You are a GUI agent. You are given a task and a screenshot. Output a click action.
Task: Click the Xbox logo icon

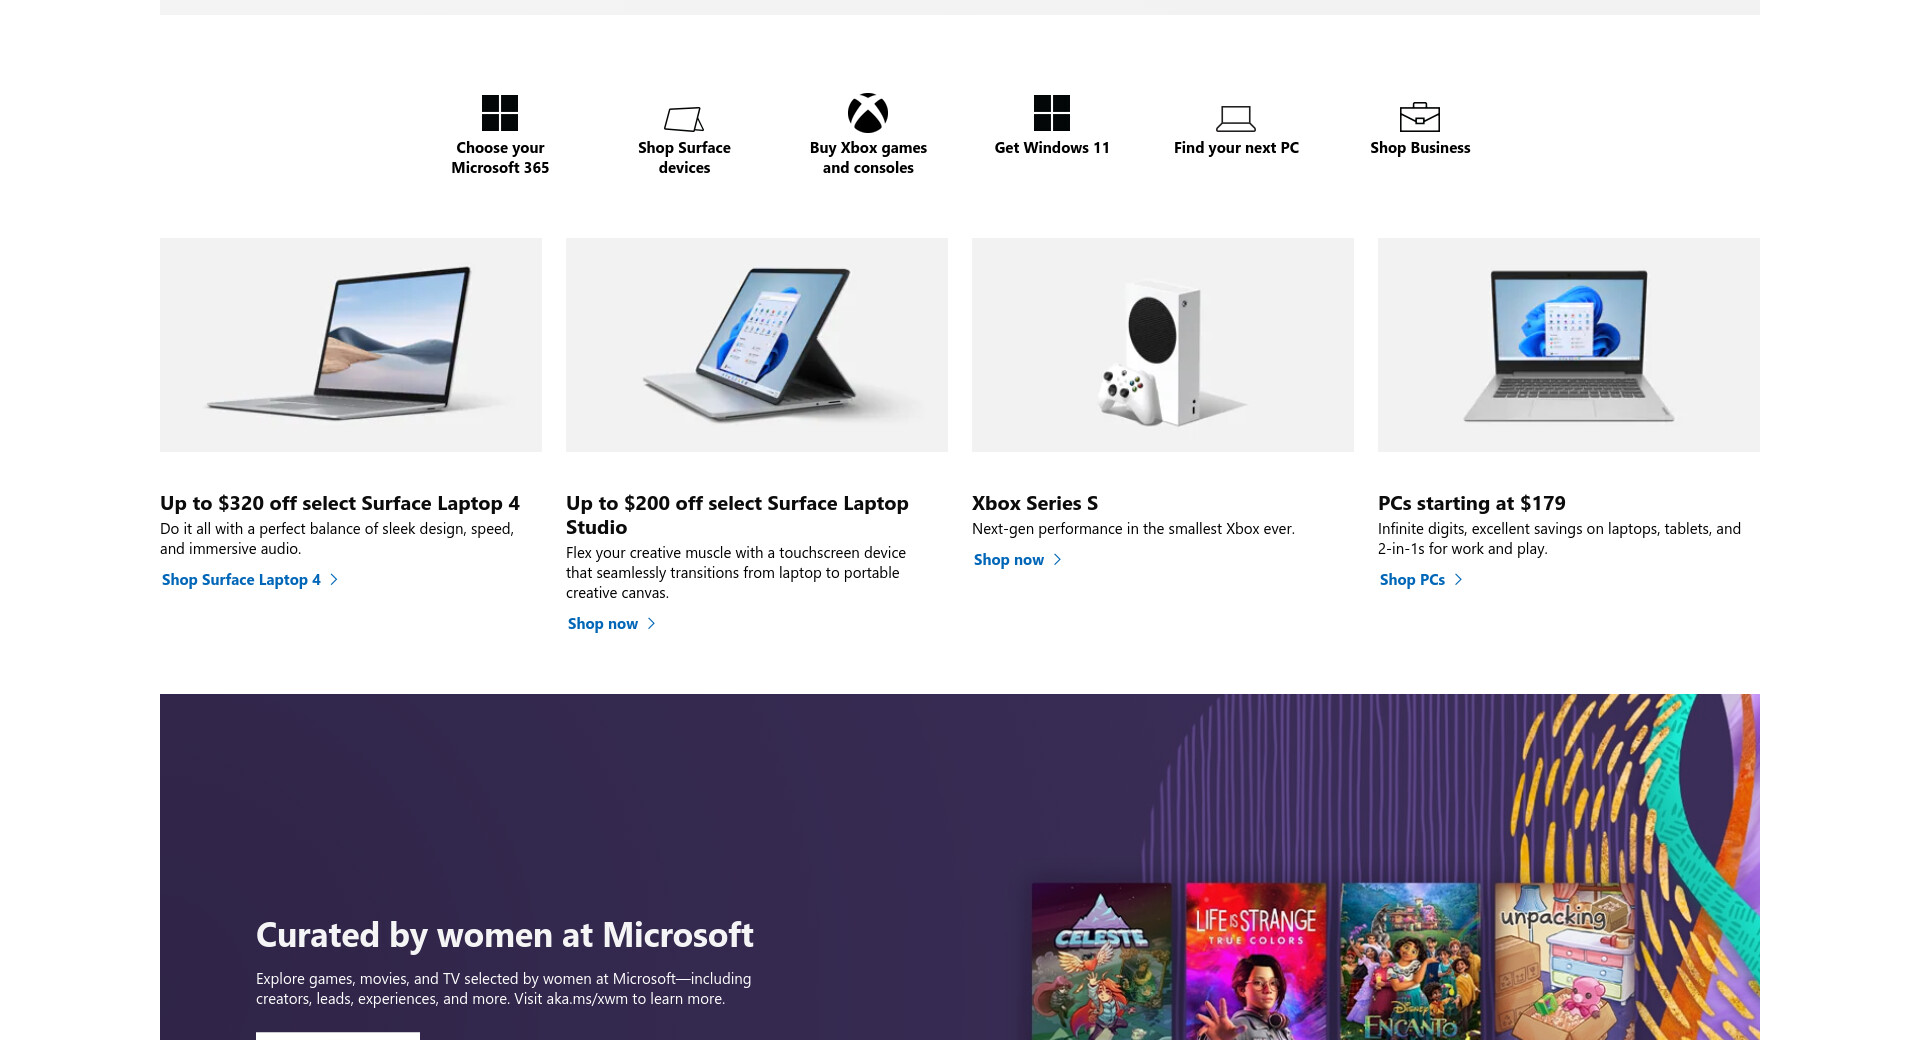click(x=868, y=113)
